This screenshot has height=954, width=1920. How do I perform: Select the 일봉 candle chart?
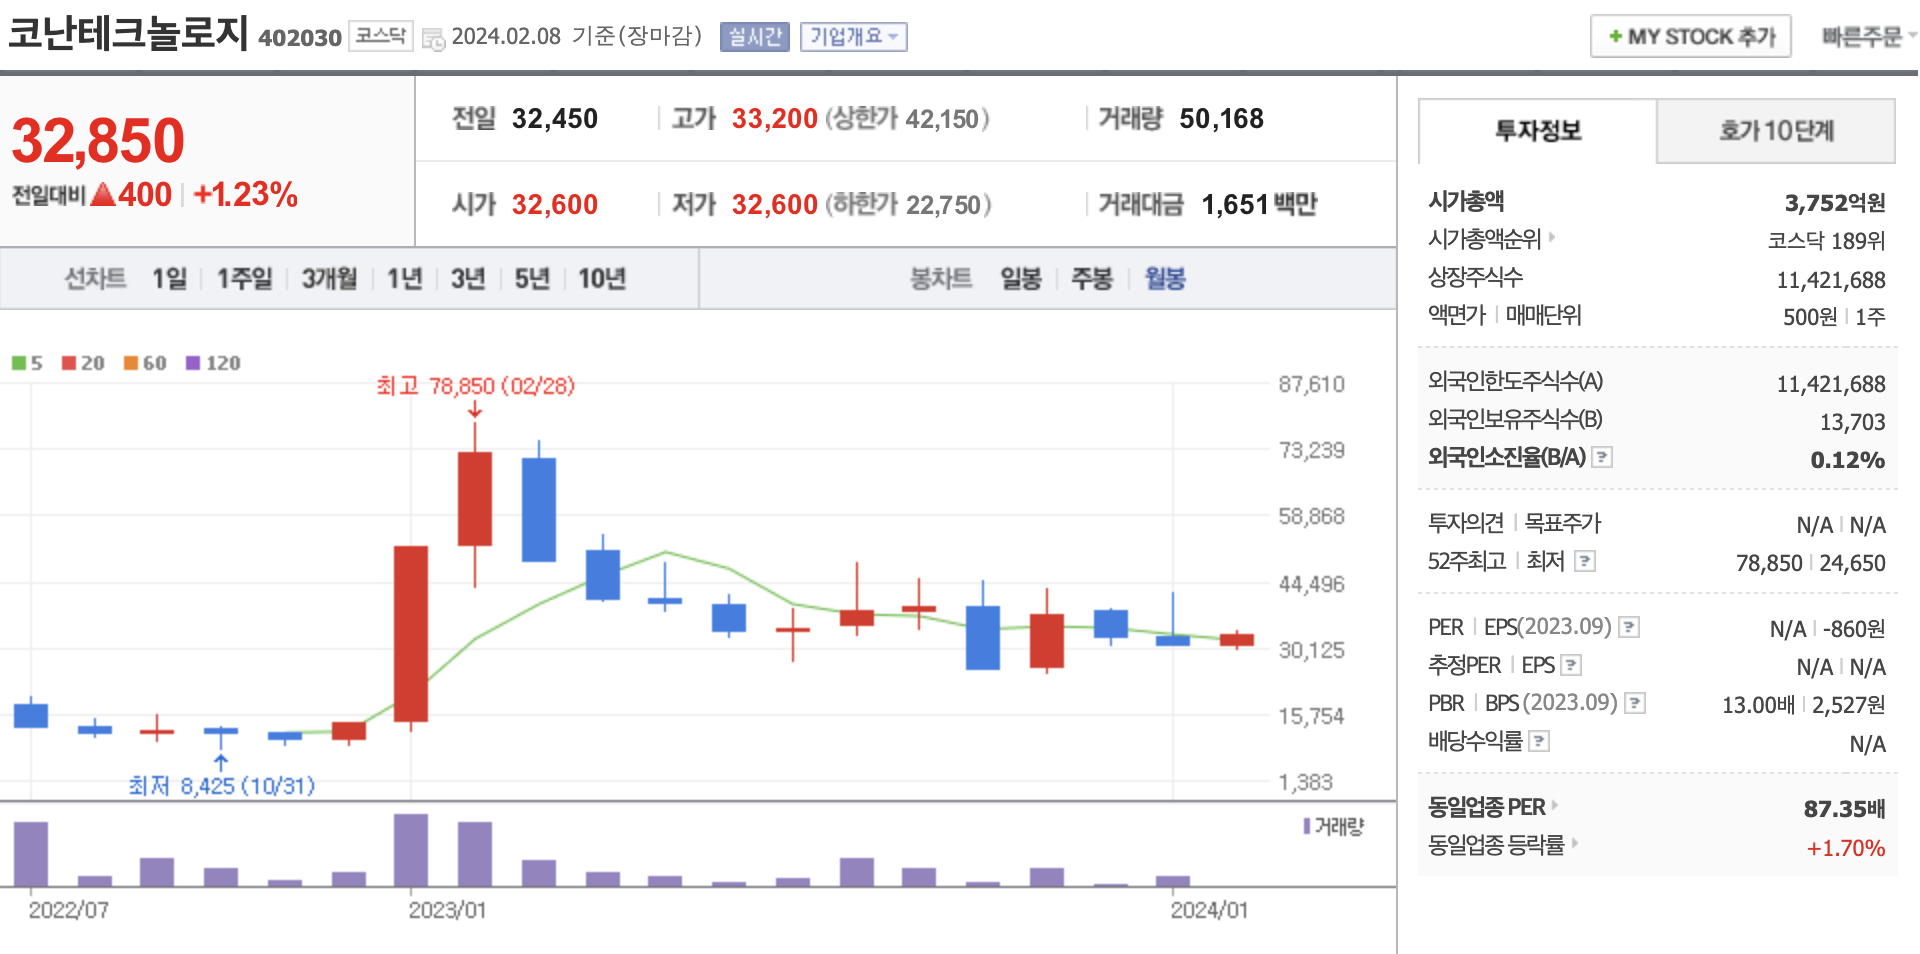coord(1021,279)
